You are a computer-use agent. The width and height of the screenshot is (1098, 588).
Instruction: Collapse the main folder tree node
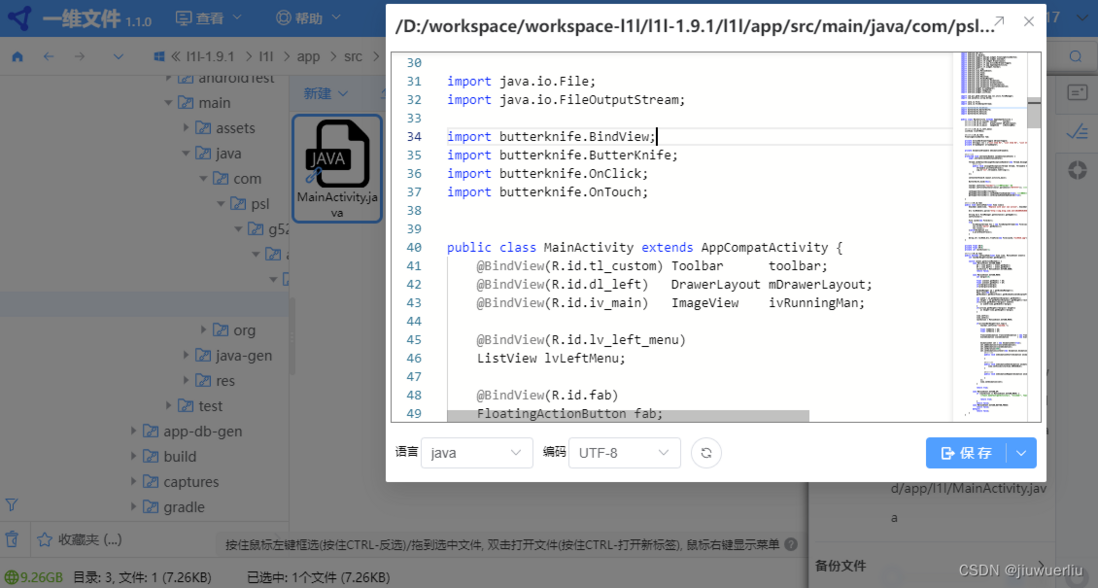[x=168, y=103]
